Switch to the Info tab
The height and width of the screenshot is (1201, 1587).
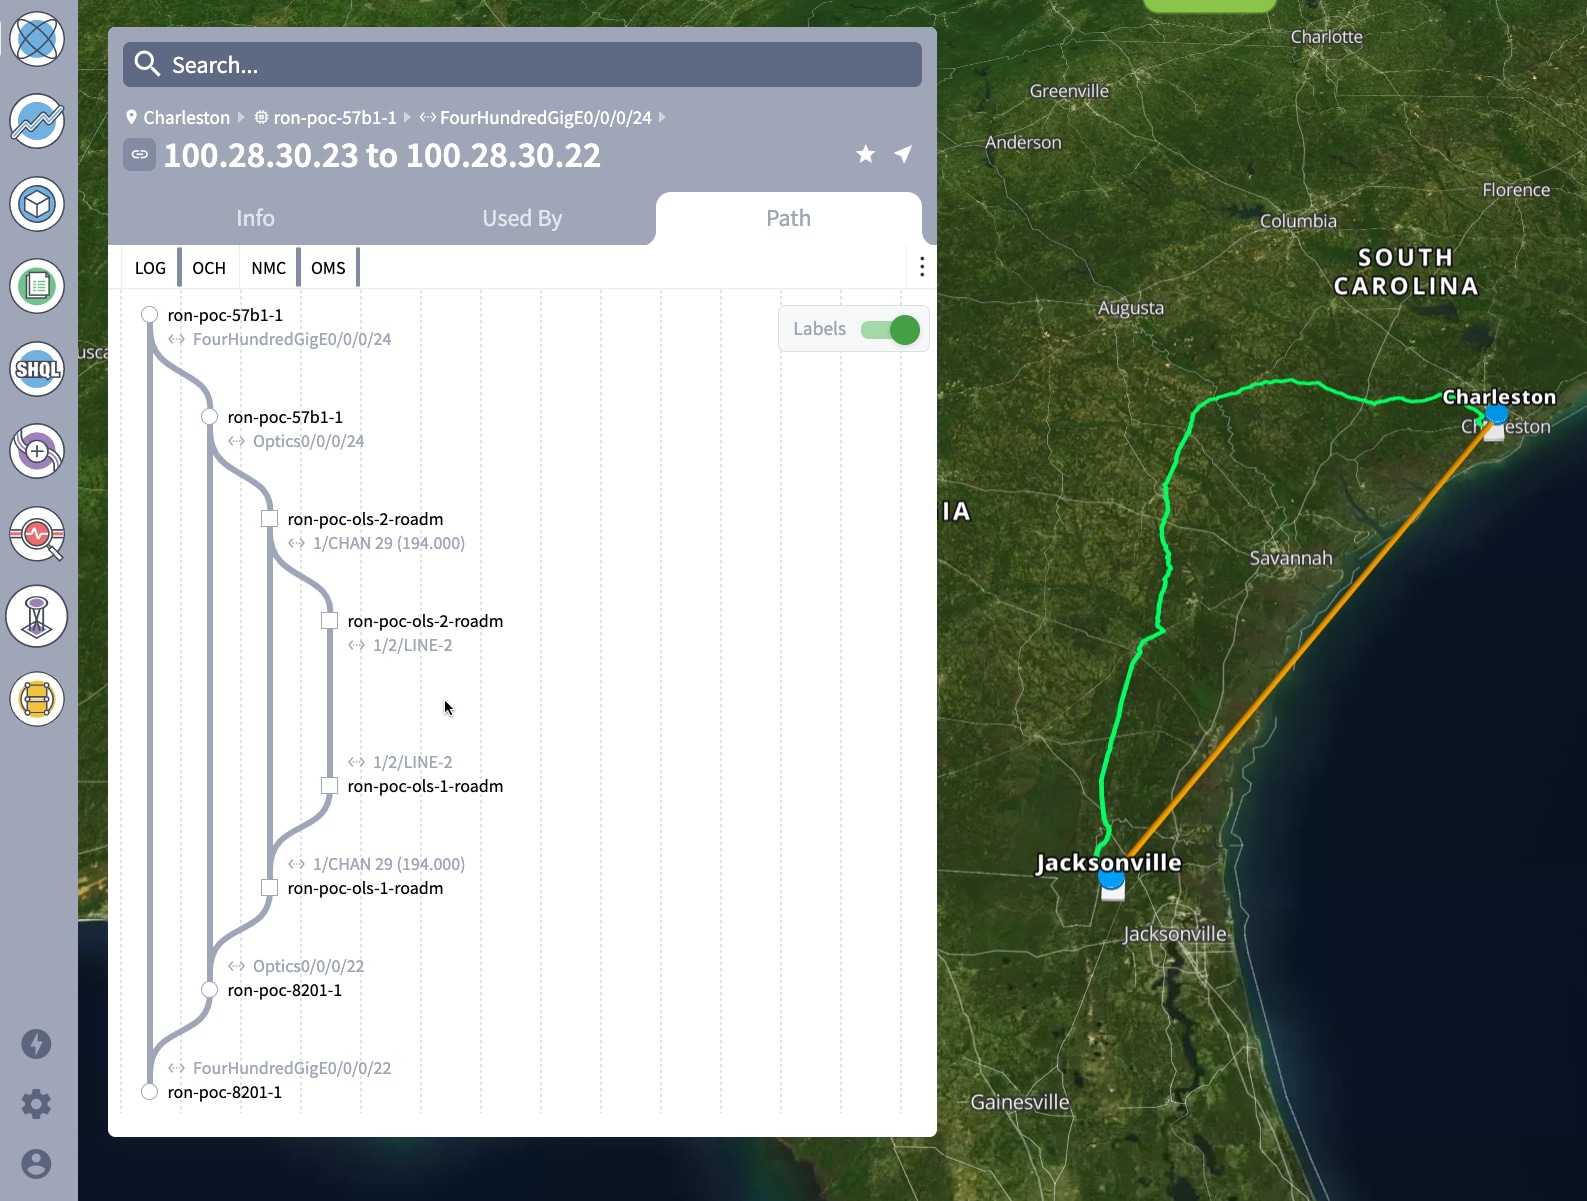pos(255,218)
